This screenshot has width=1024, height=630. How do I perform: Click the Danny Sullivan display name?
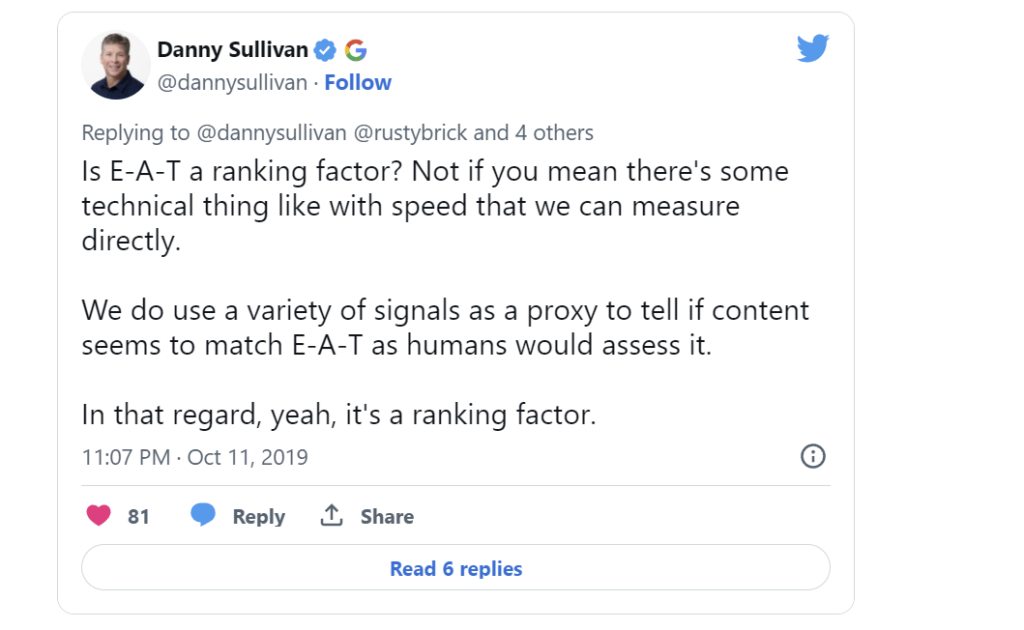pos(233,49)
